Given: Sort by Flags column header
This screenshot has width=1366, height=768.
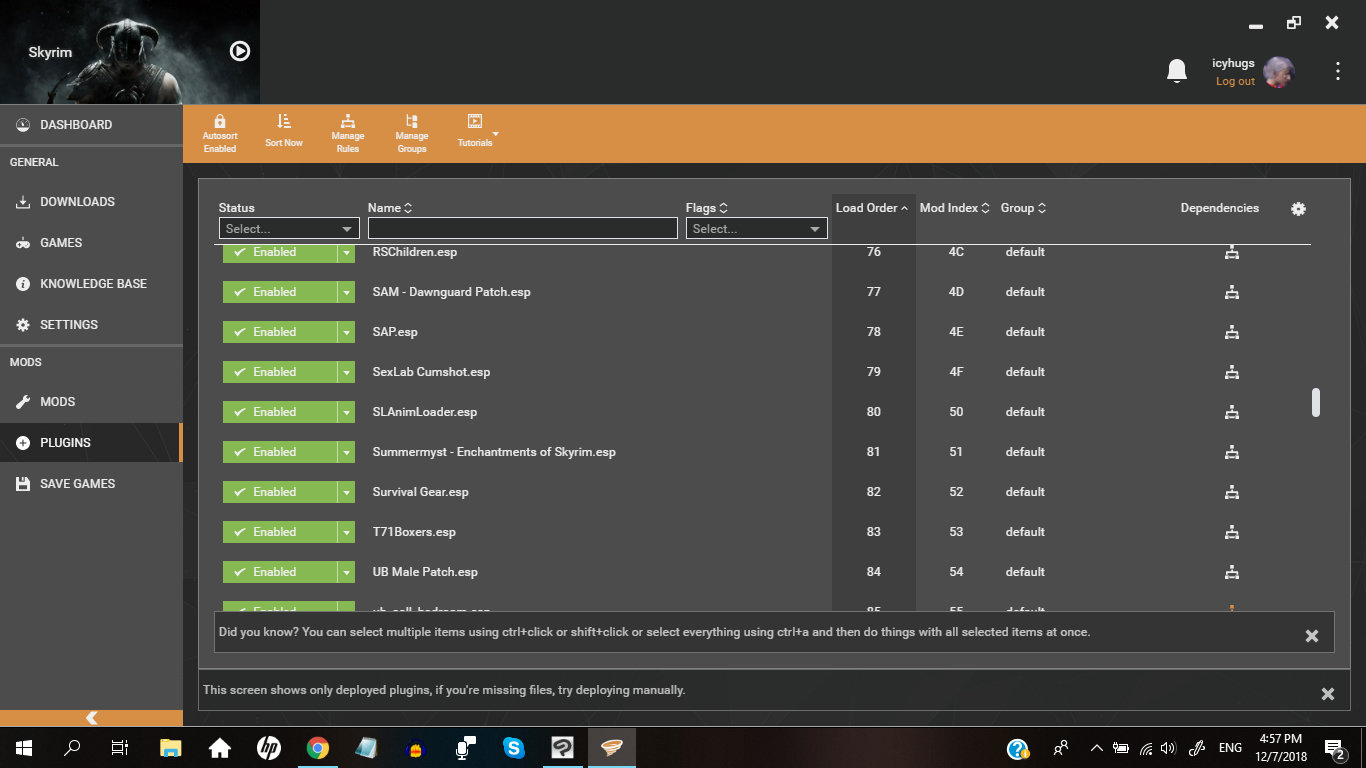Looking at the screenshot, I should (x=707, y=208).
